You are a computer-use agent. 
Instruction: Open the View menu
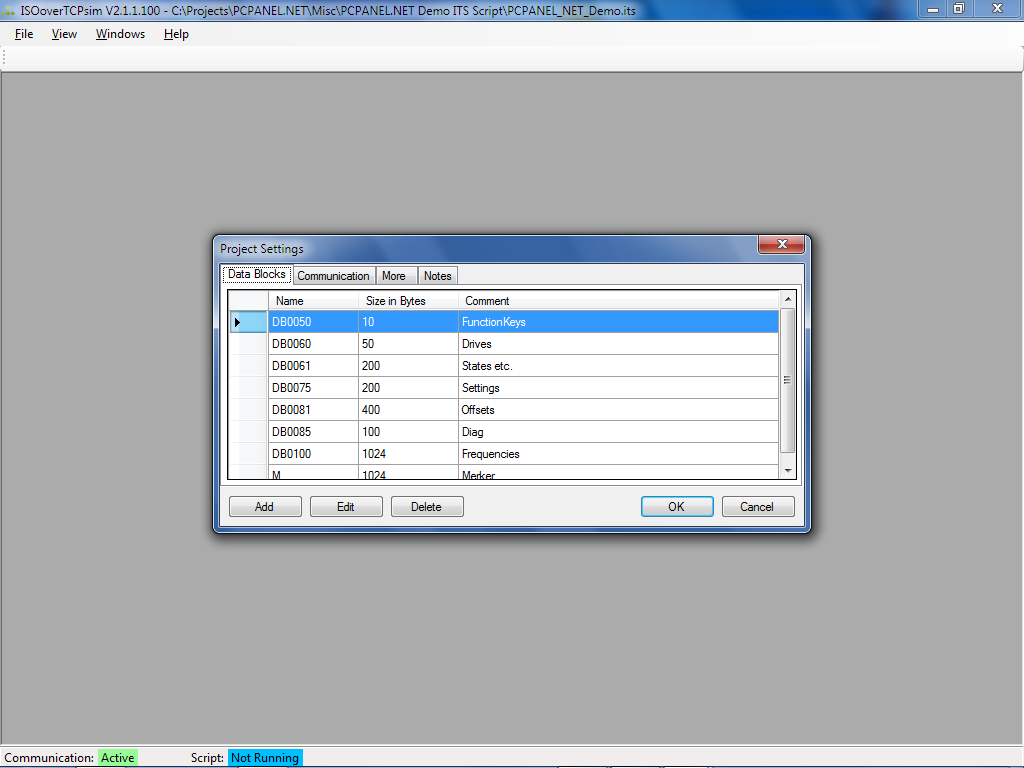pyautogui.click(x=64, y=34)
